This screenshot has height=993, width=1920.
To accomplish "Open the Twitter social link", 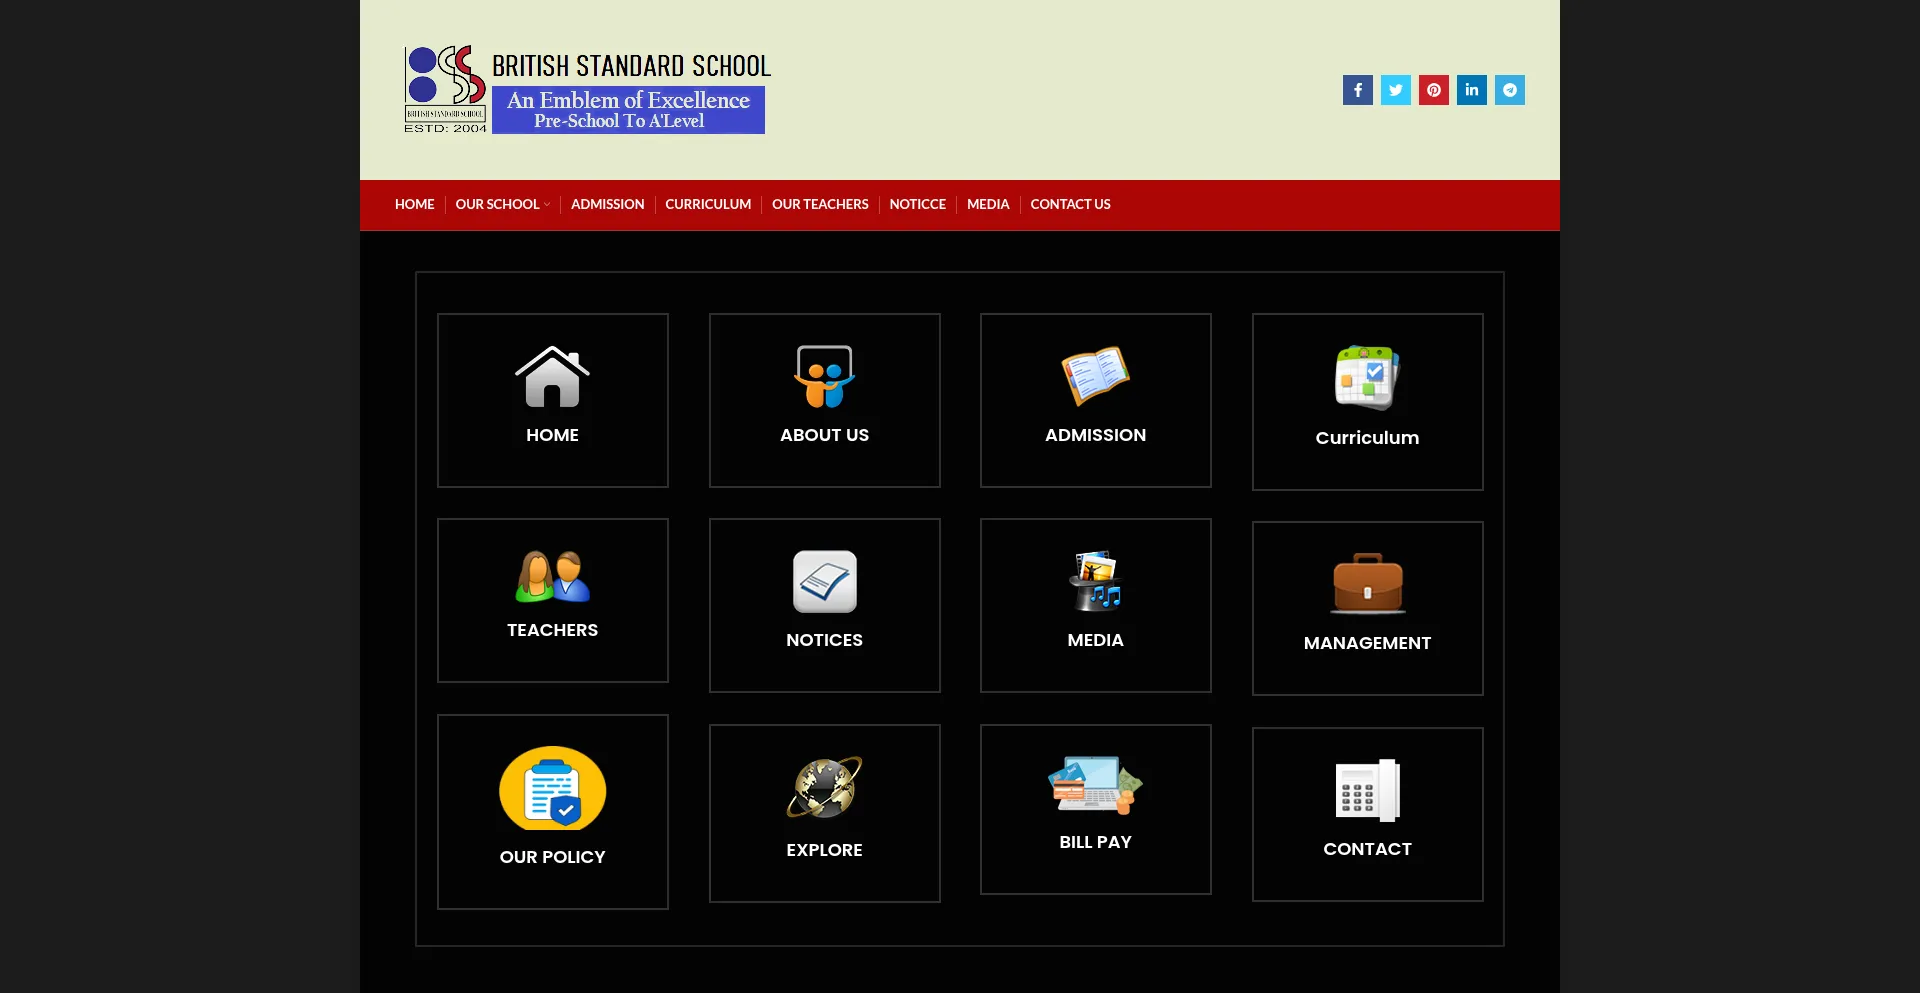I will click(1395, 90).
